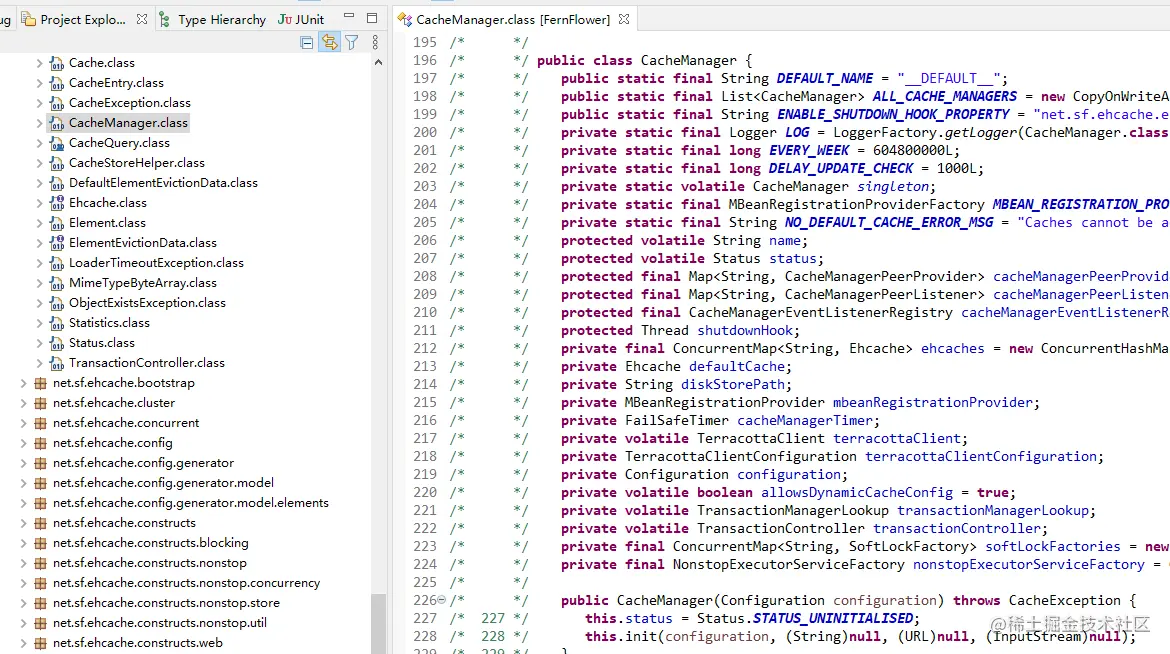Minimize the Project Explorer panel
Screen dimensions: 1170x654
[x=348, y=16]
